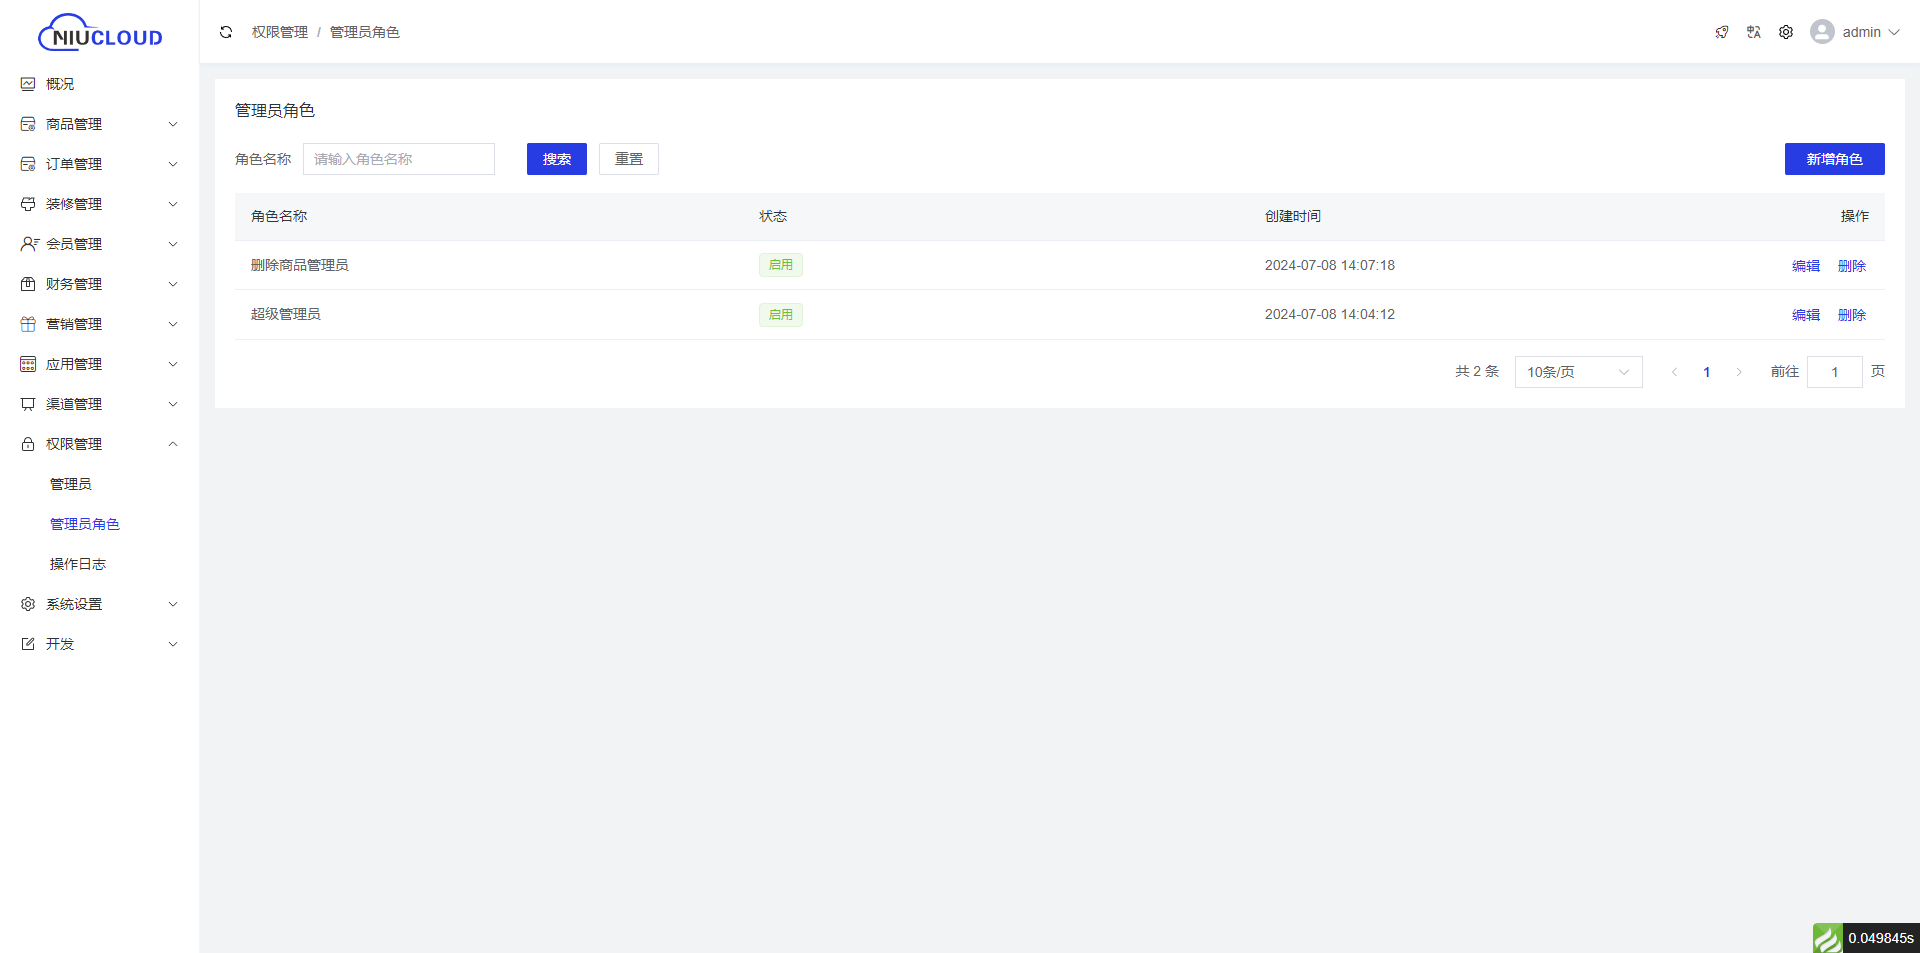This screenshot has width=1920, height=953.
Task: Click the 订单管理 sidebar icon
Action: tap(28, 164)
